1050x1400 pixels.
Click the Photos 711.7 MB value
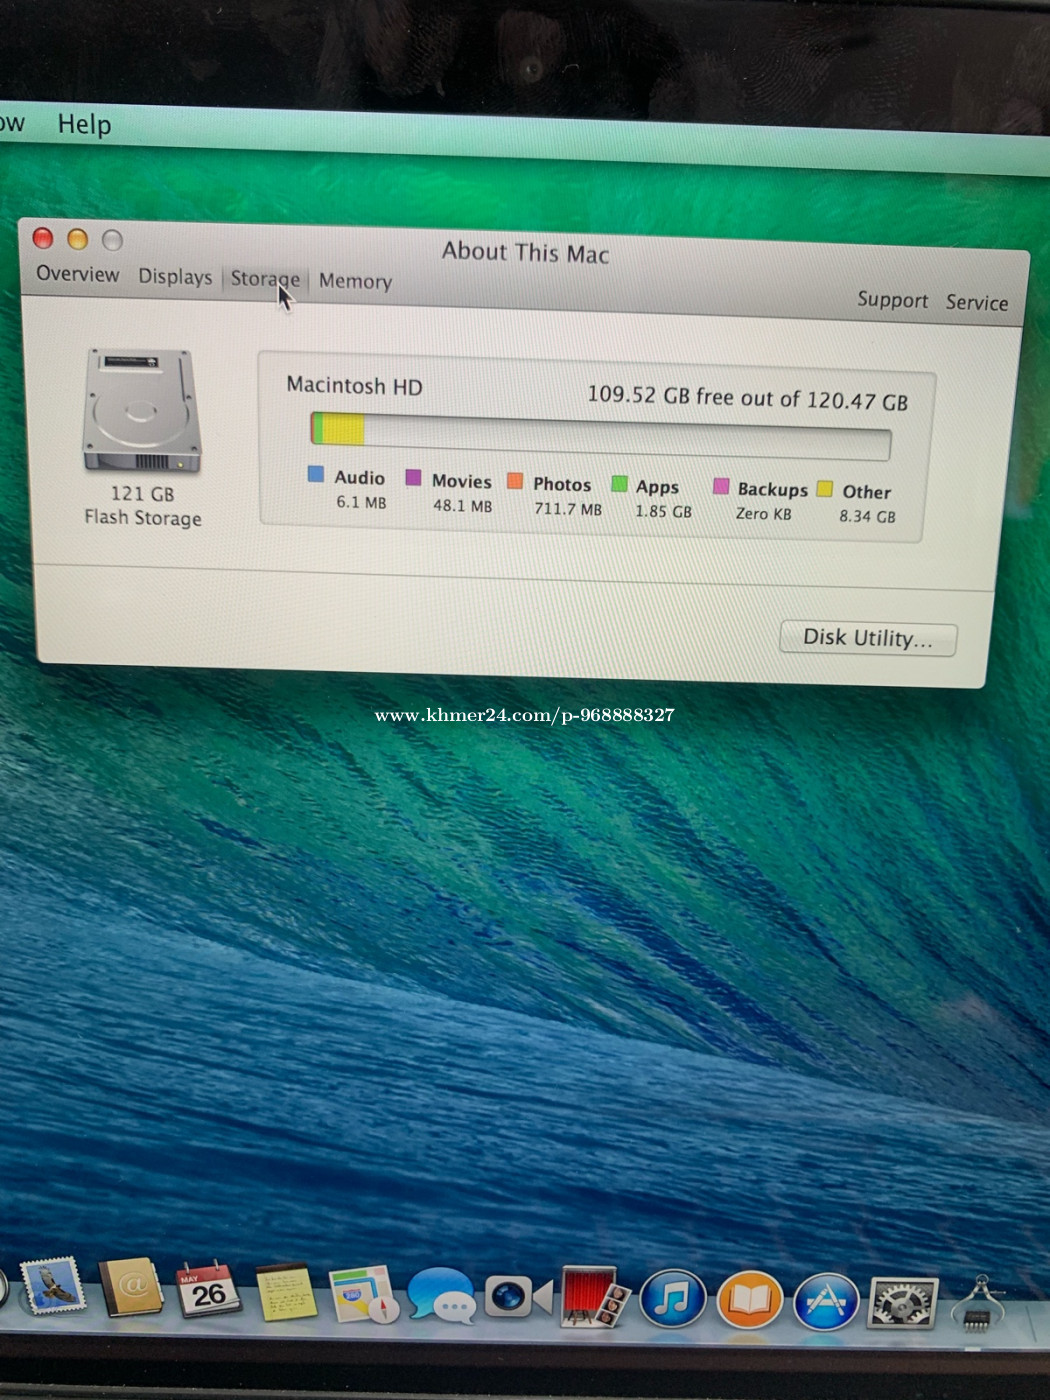(x=568, y=509)
